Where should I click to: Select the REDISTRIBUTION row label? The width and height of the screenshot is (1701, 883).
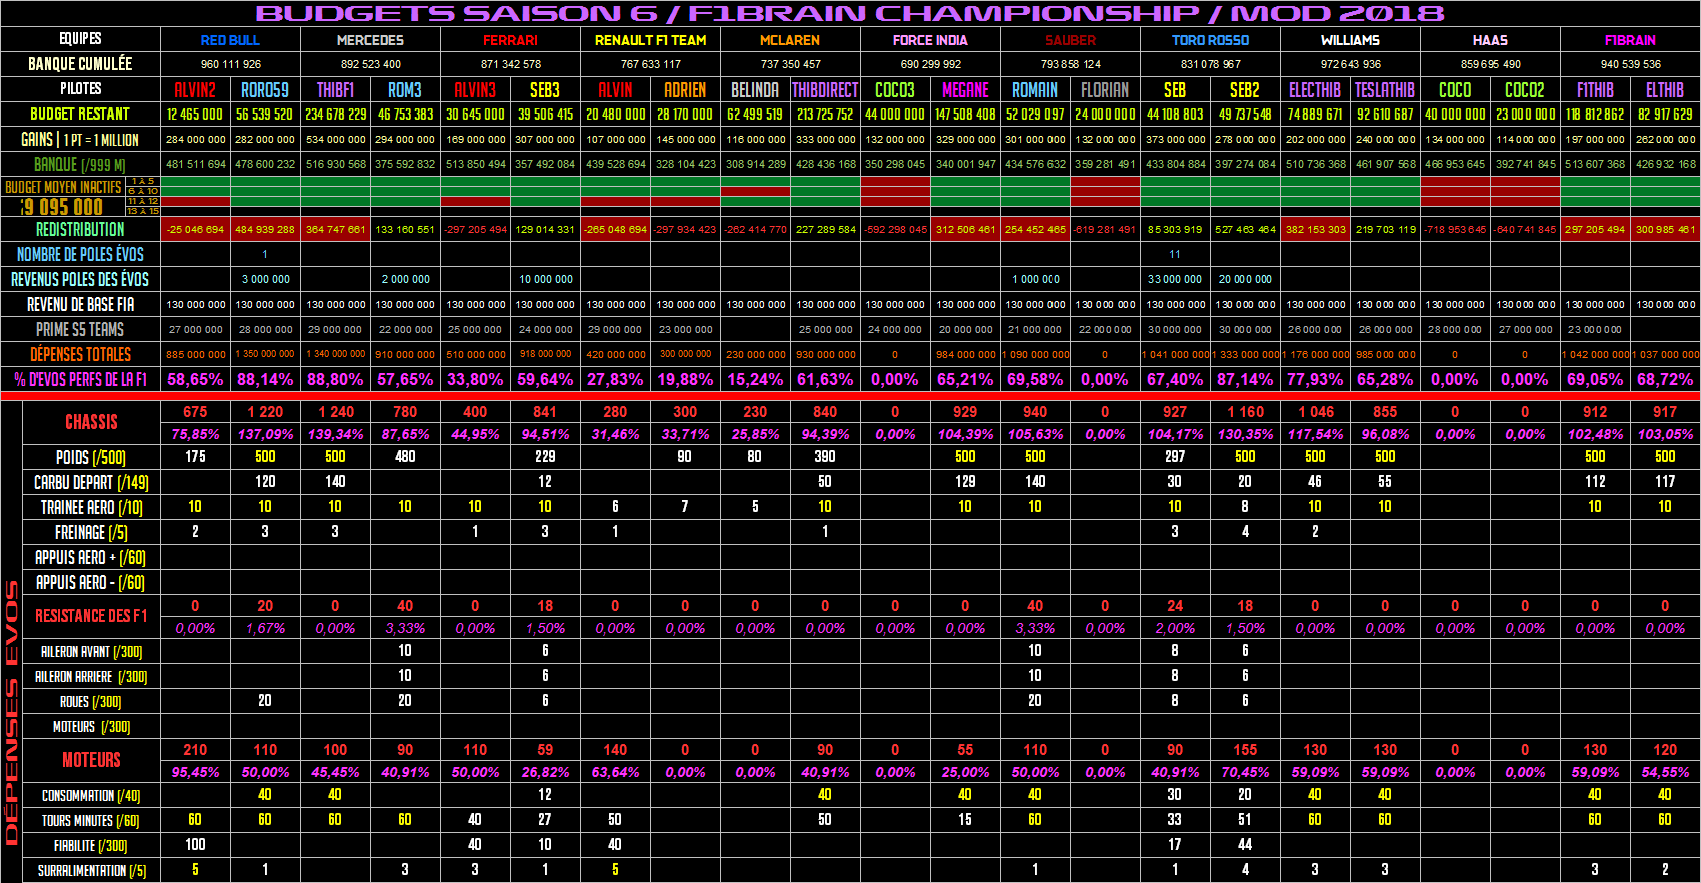[x=80, y=229]
